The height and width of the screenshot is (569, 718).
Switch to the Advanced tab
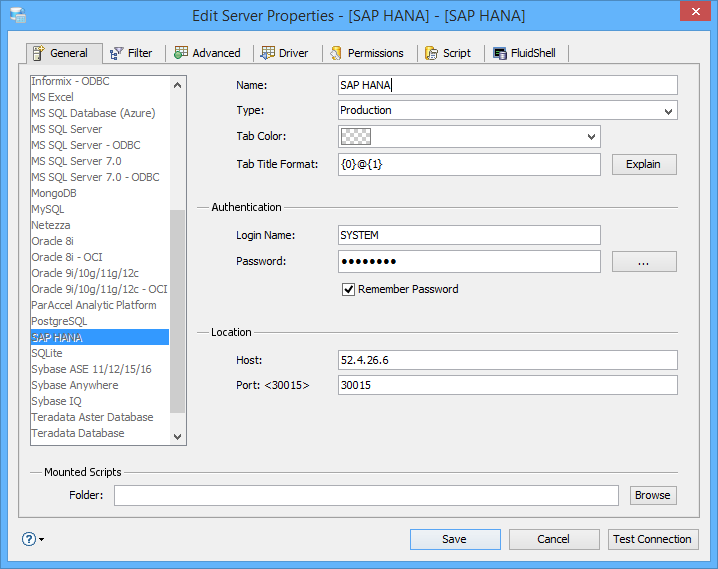(207, 53)
